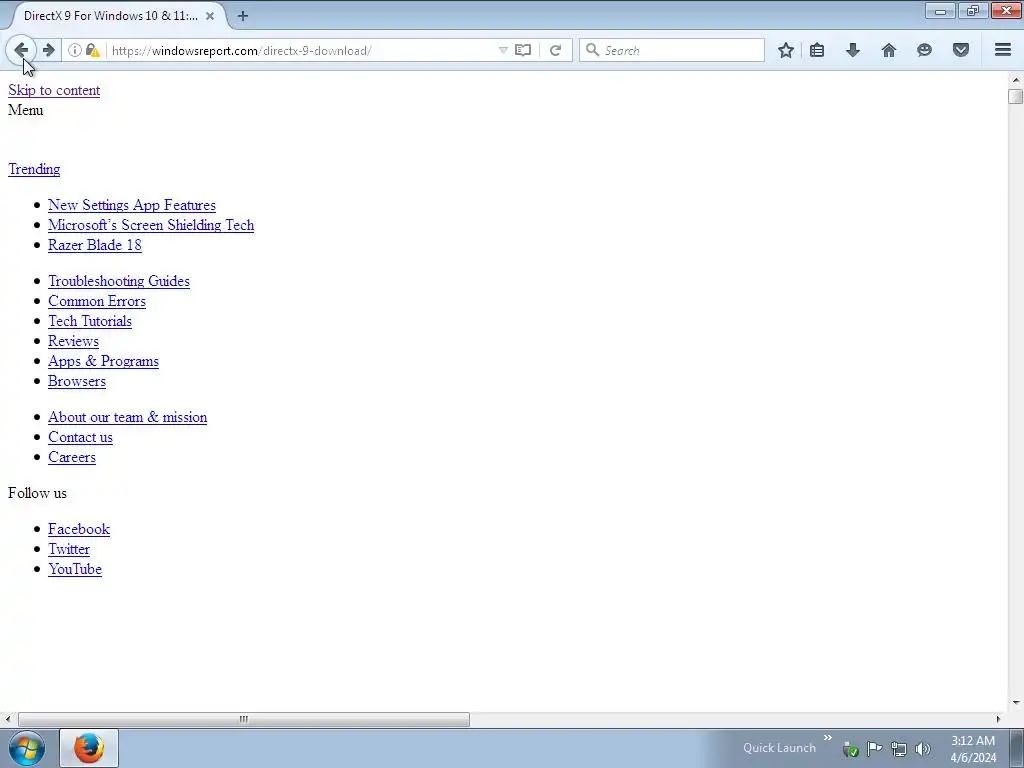Open a new tab with the plus button
1024x768 pixels.
(x=243, y=16)
